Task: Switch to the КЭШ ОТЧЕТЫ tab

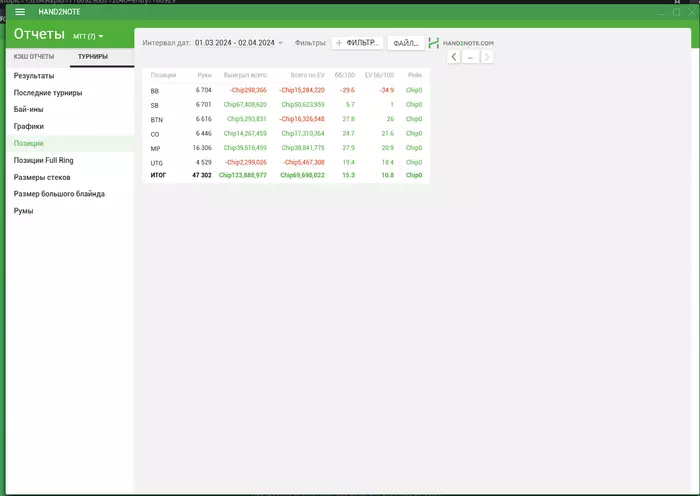Action: click(x=34, y=57)
